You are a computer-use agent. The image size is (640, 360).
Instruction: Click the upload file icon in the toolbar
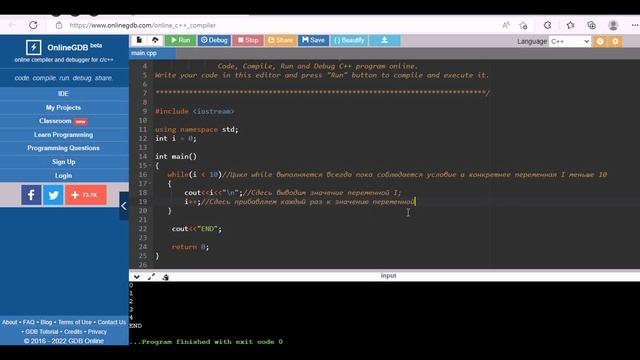155,40
